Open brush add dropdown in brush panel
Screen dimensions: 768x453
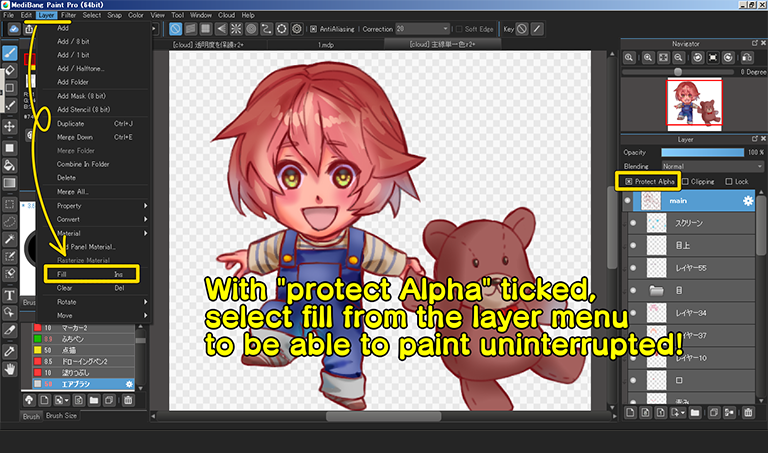pyautogui.click(x=62, y=400)
